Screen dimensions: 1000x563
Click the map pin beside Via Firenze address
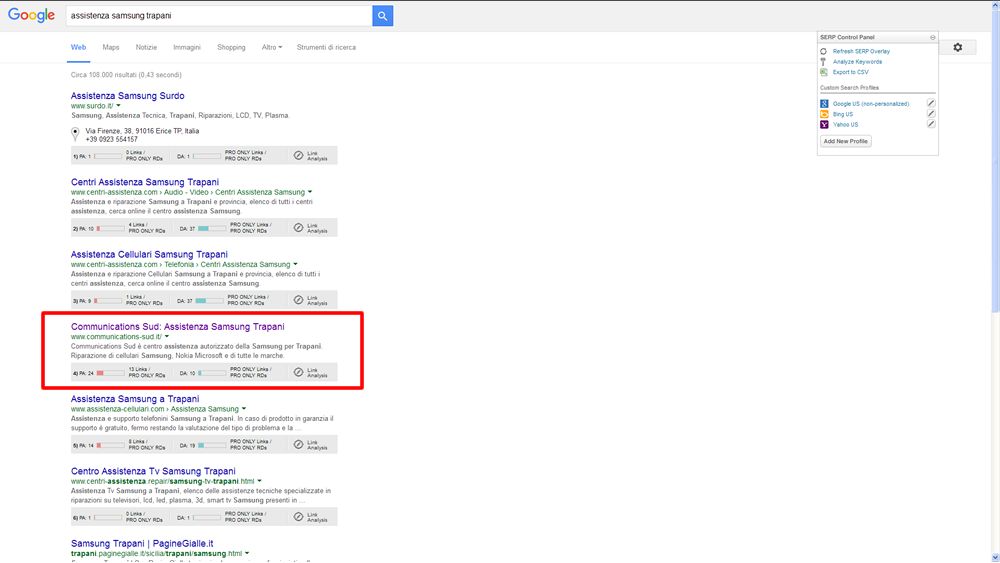coord(75,134)
